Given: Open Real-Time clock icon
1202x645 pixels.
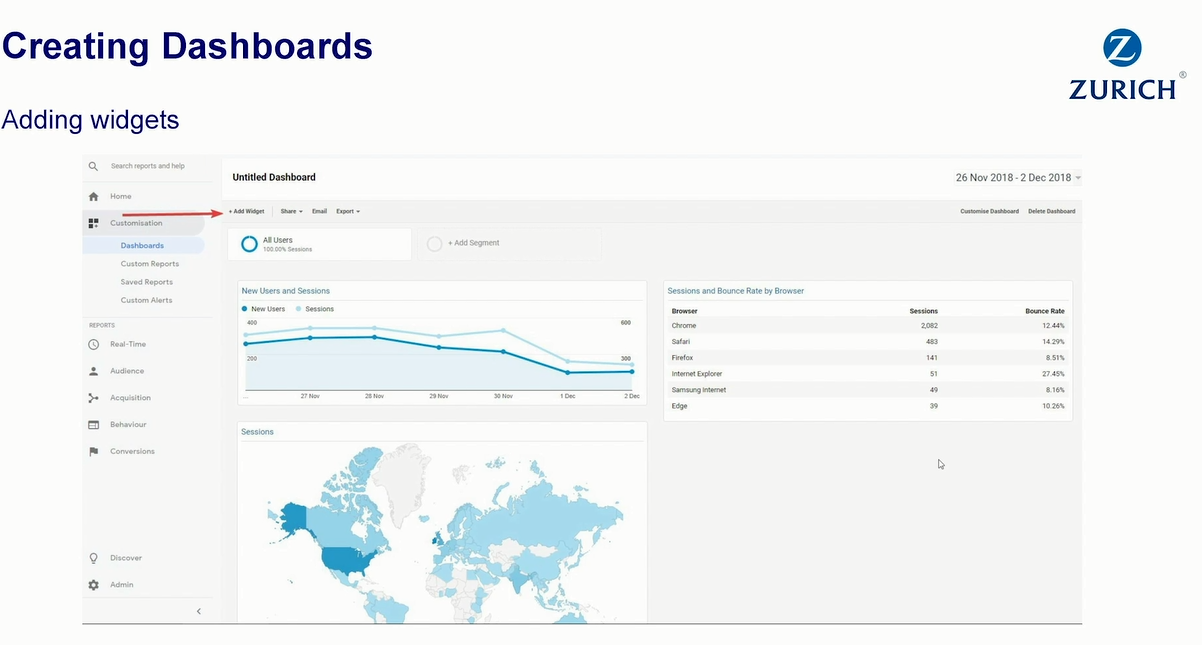Looking at the screenshot, I should click(x=93, y=344).
